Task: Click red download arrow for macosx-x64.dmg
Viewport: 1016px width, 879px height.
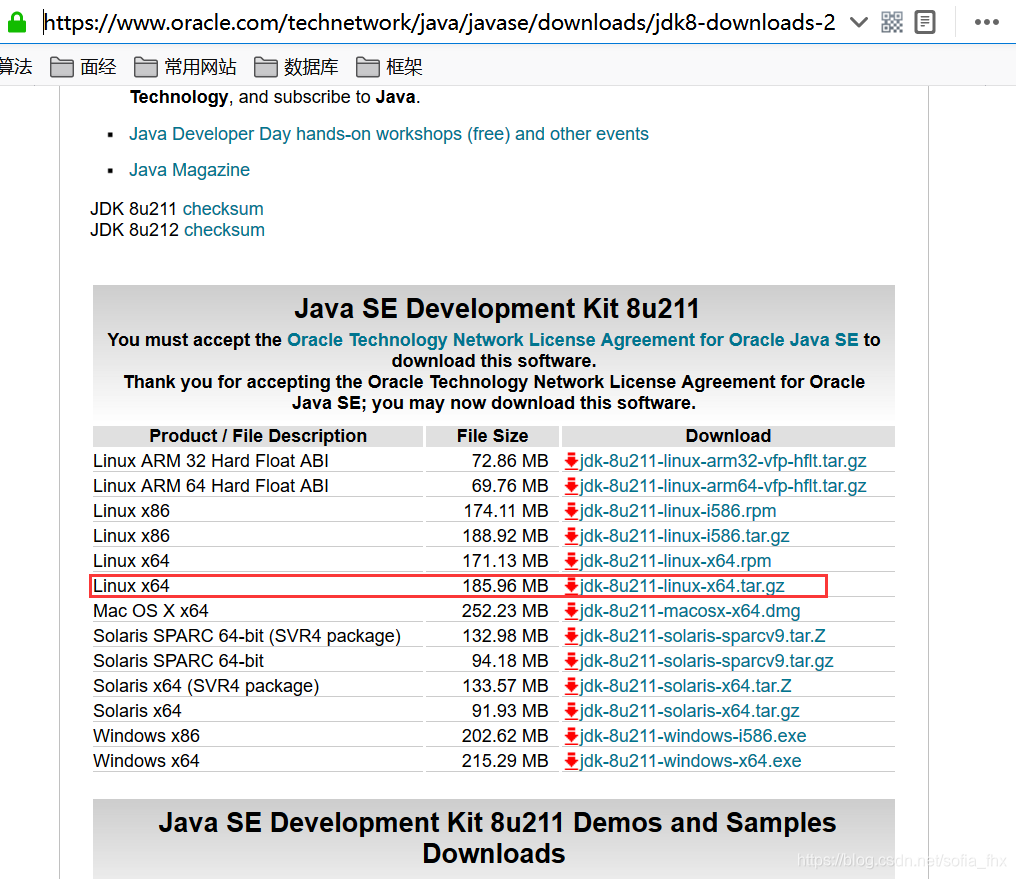Action: click(x=571, y=611)
